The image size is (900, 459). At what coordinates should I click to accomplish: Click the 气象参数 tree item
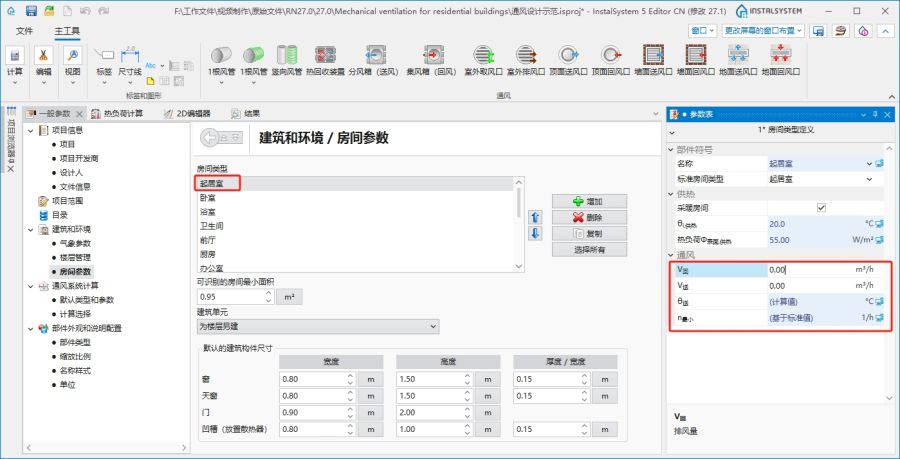click(75, 243)
